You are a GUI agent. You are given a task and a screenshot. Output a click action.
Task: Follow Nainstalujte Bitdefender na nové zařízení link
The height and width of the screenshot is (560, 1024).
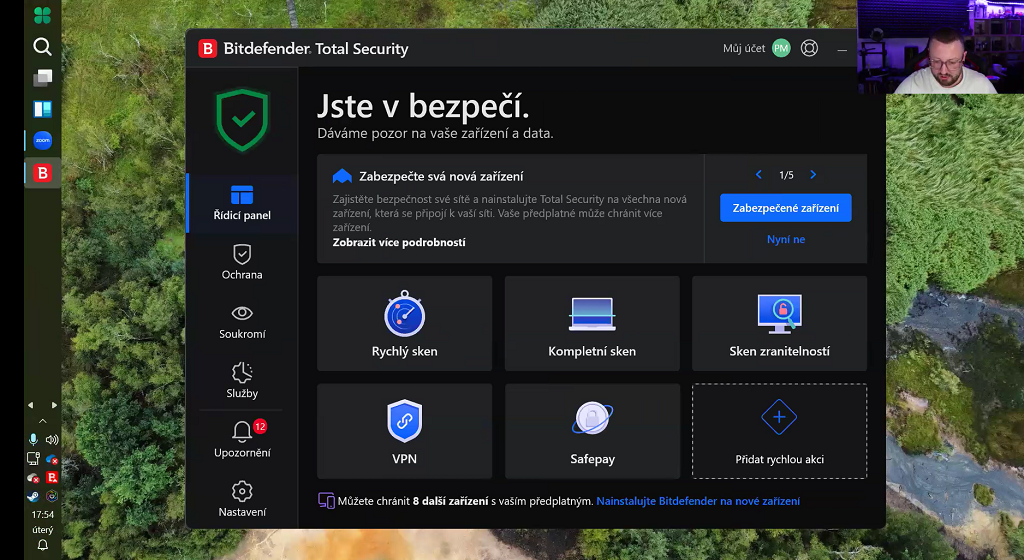pyautogui.click(x=698, y=501)
